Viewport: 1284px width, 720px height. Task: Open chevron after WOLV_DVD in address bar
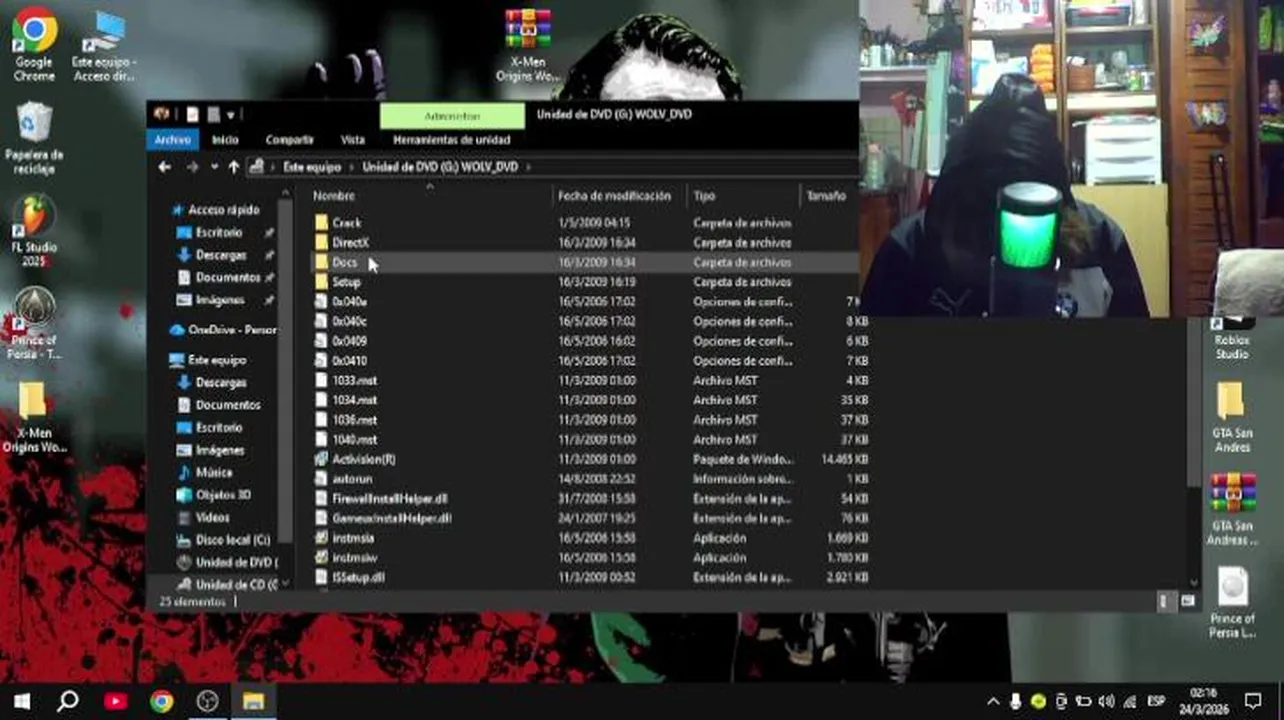527,167
